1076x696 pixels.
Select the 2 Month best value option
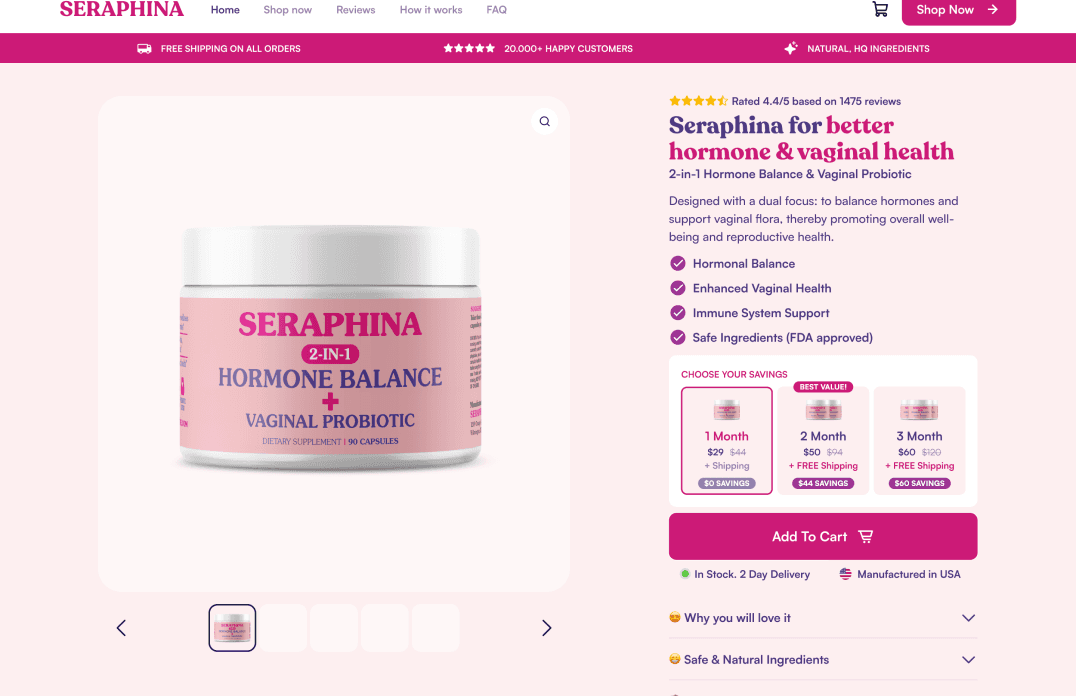pos(823,441)
